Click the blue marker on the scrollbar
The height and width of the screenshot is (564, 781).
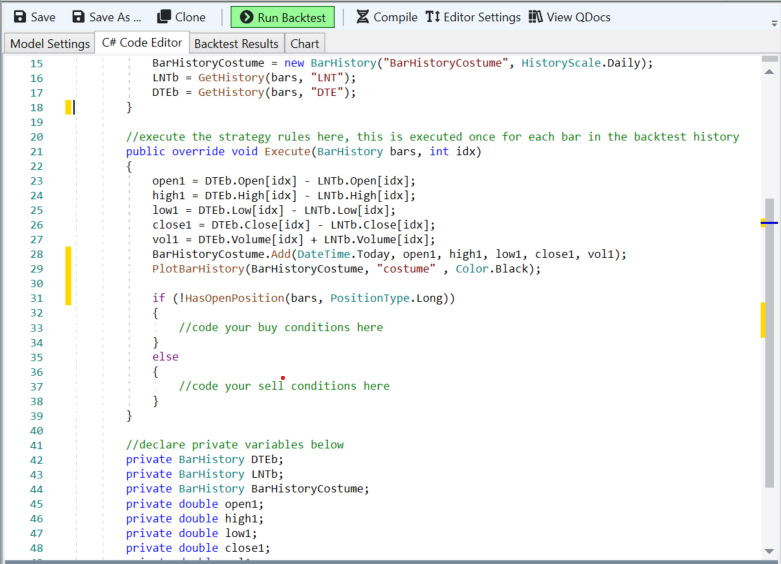768,221
